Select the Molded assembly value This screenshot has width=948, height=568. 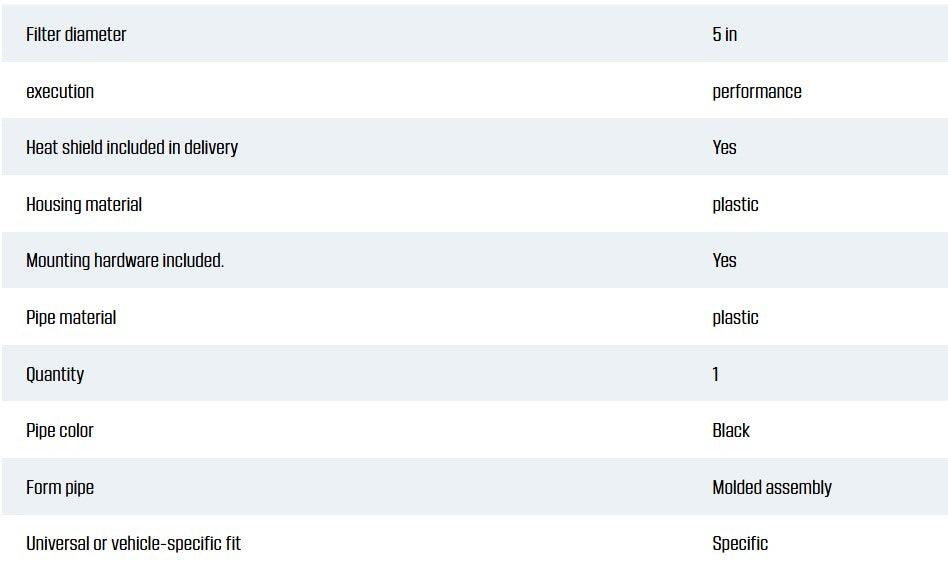click(x=772, y=487)
